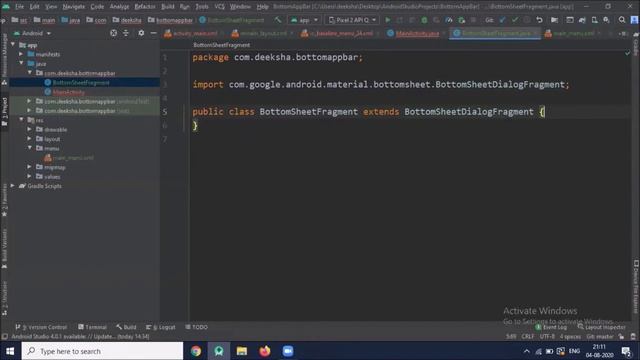Open the Event Log
The height and width of the screenshot is (360, 640).
551,327
